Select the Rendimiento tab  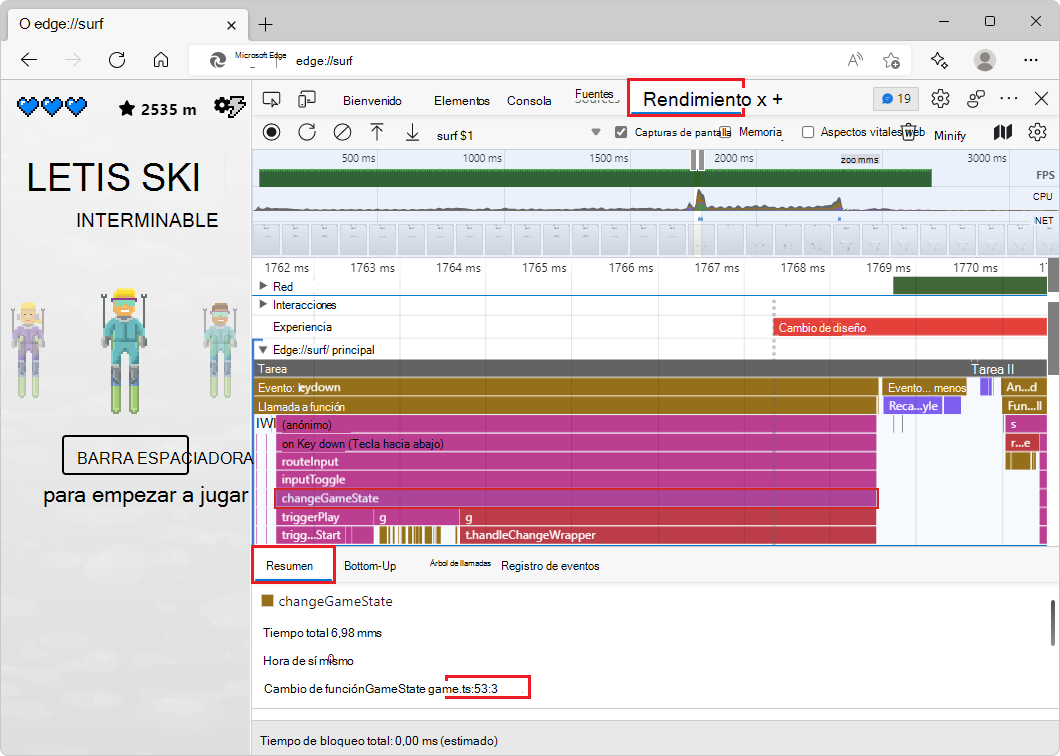click(697, 99)
